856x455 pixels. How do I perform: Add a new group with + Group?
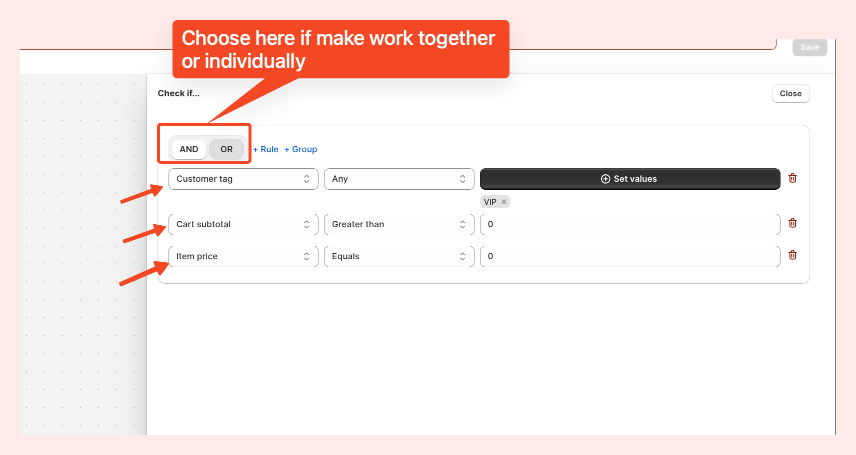pyautogui.click(x=301, y=149)
